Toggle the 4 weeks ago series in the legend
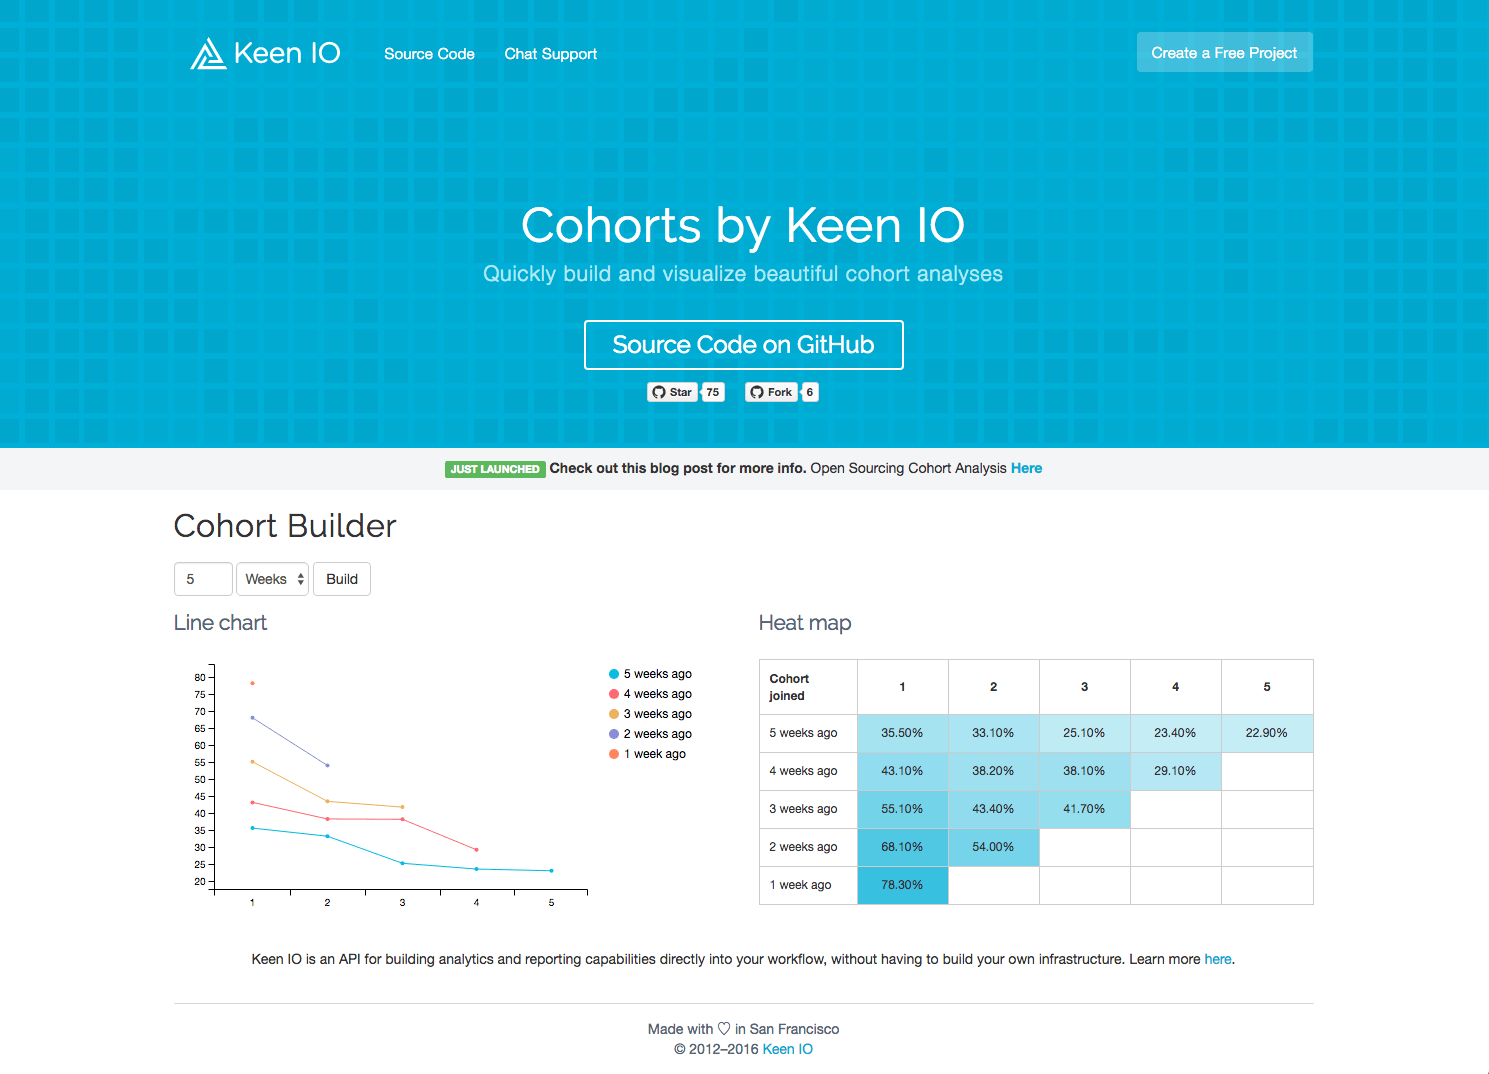 [613, 693]
